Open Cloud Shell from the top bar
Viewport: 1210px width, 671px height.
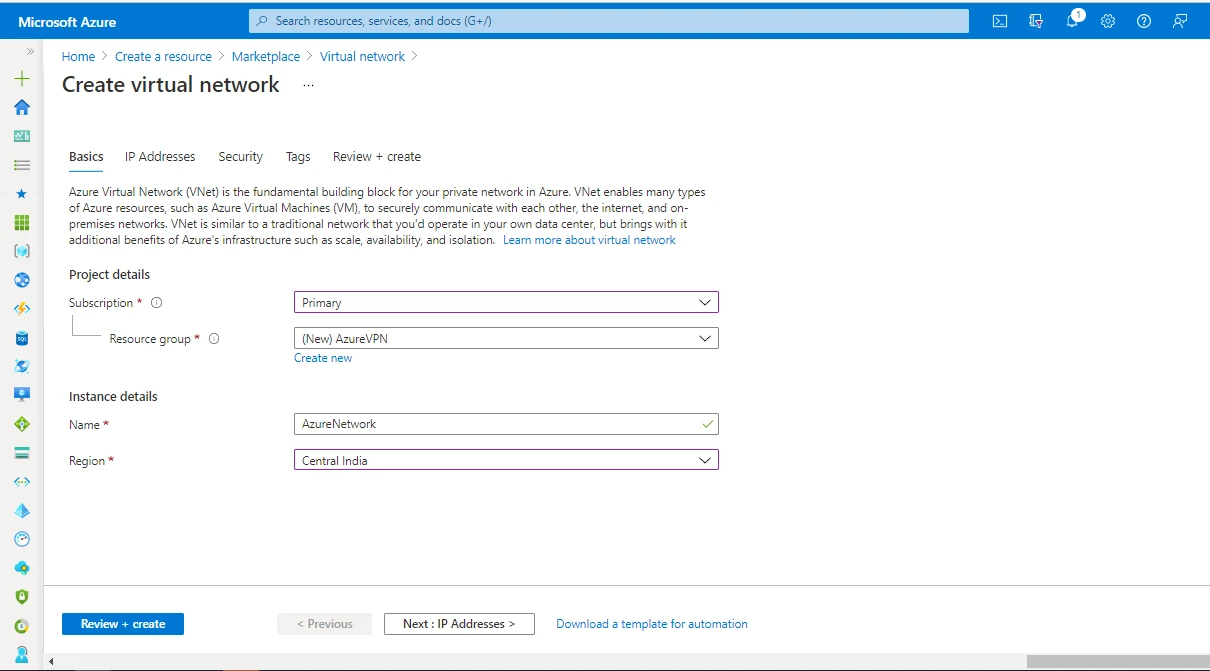tap(999, 20)
